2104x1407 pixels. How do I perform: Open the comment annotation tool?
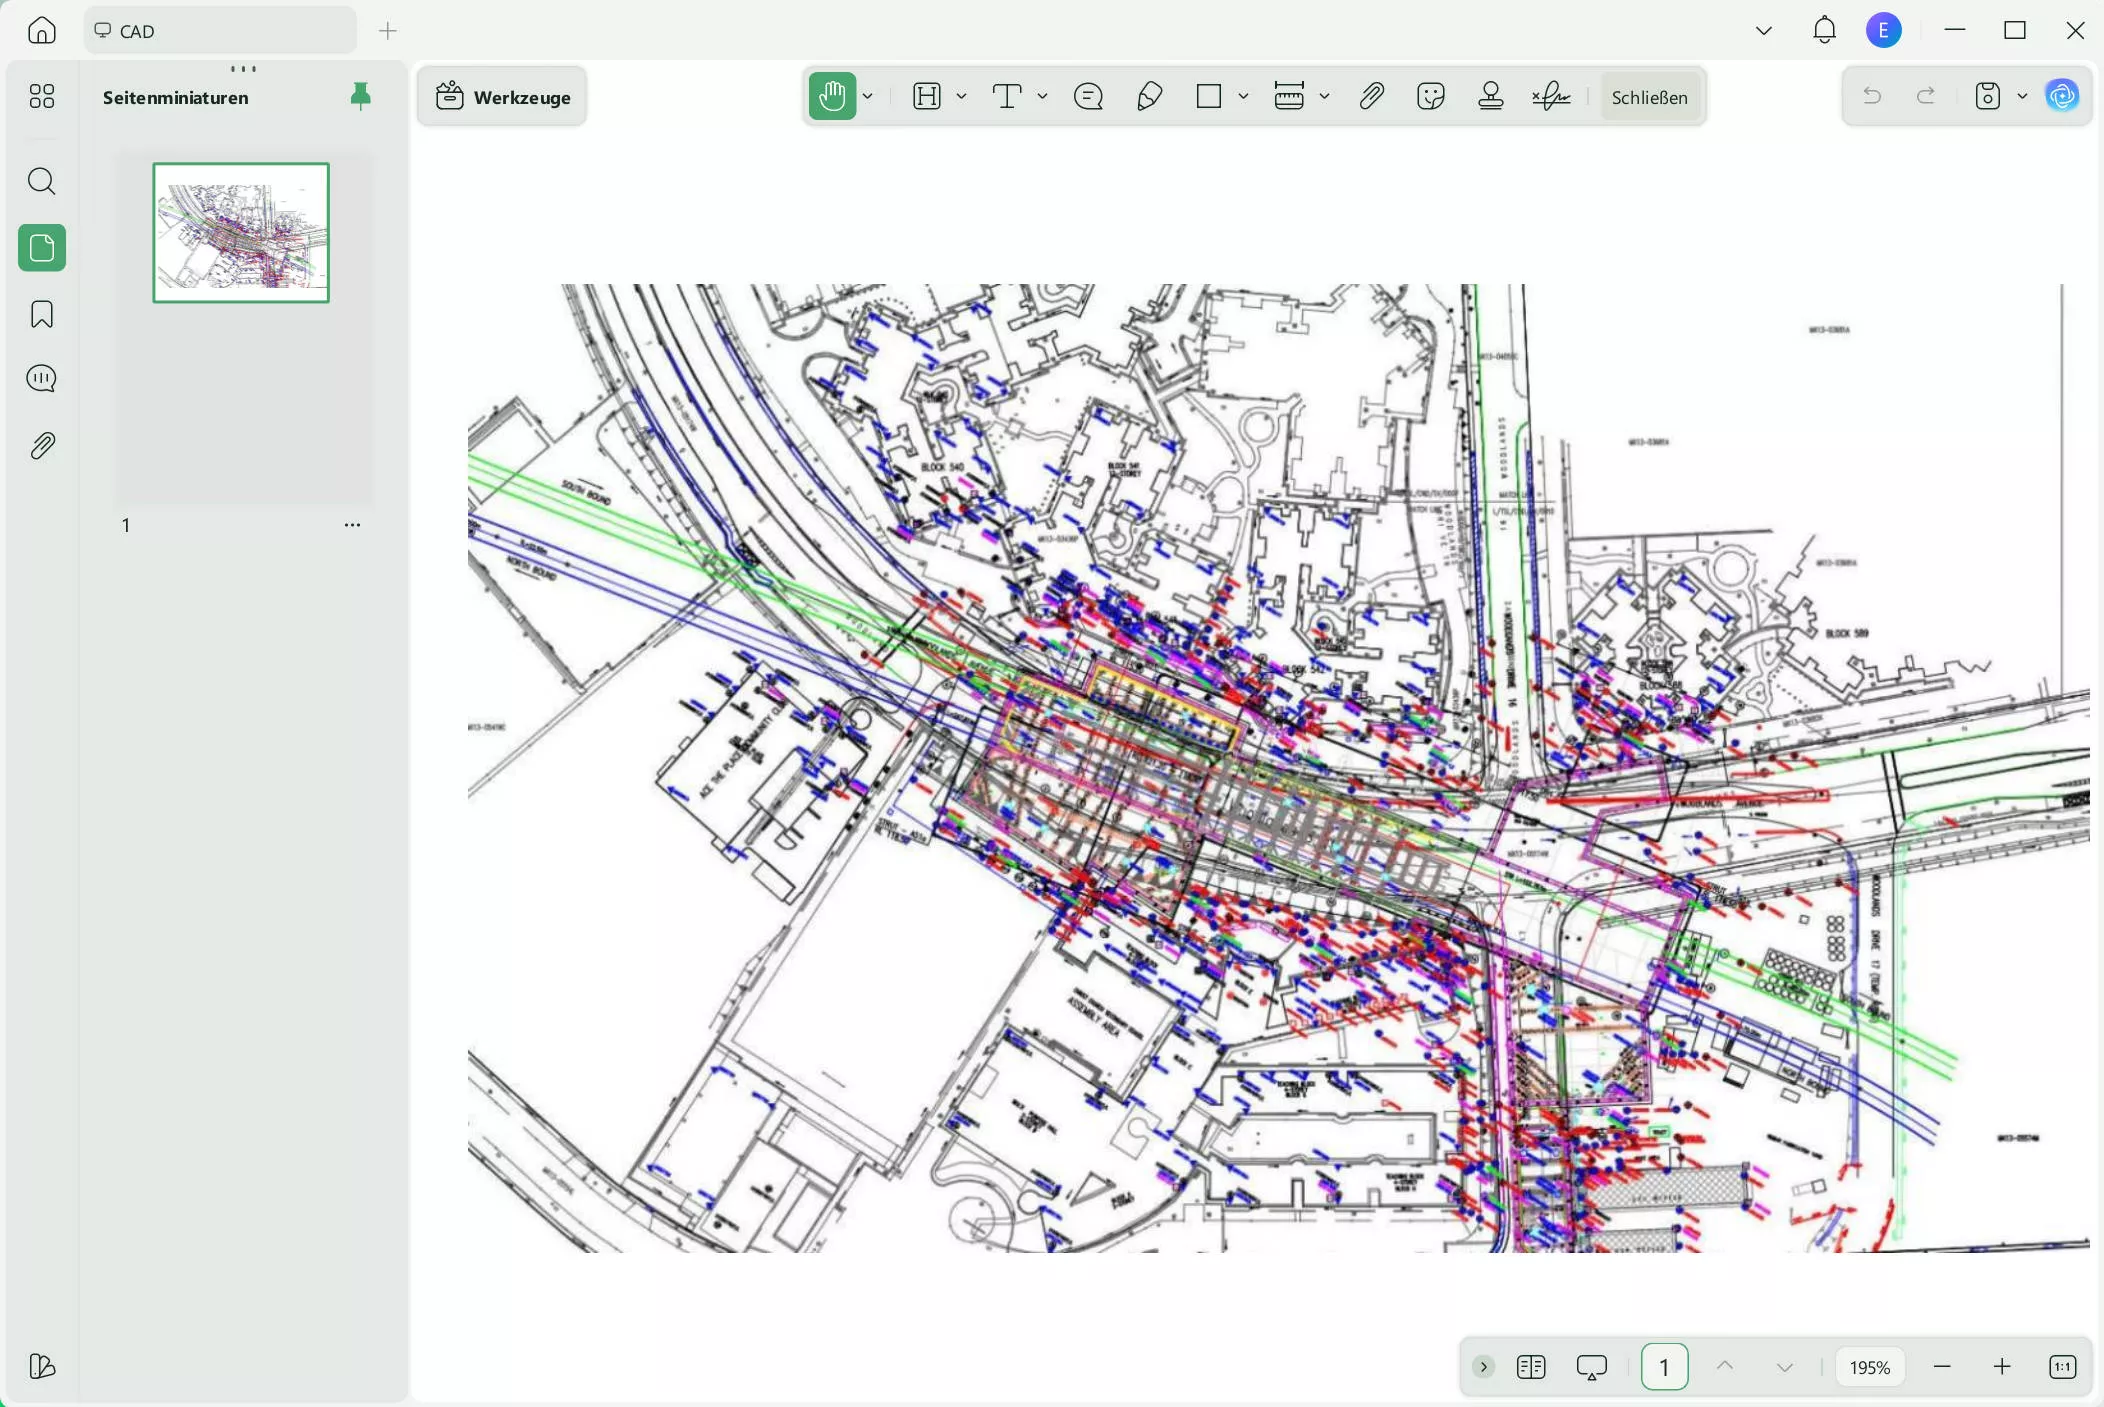click(1088, 96)
